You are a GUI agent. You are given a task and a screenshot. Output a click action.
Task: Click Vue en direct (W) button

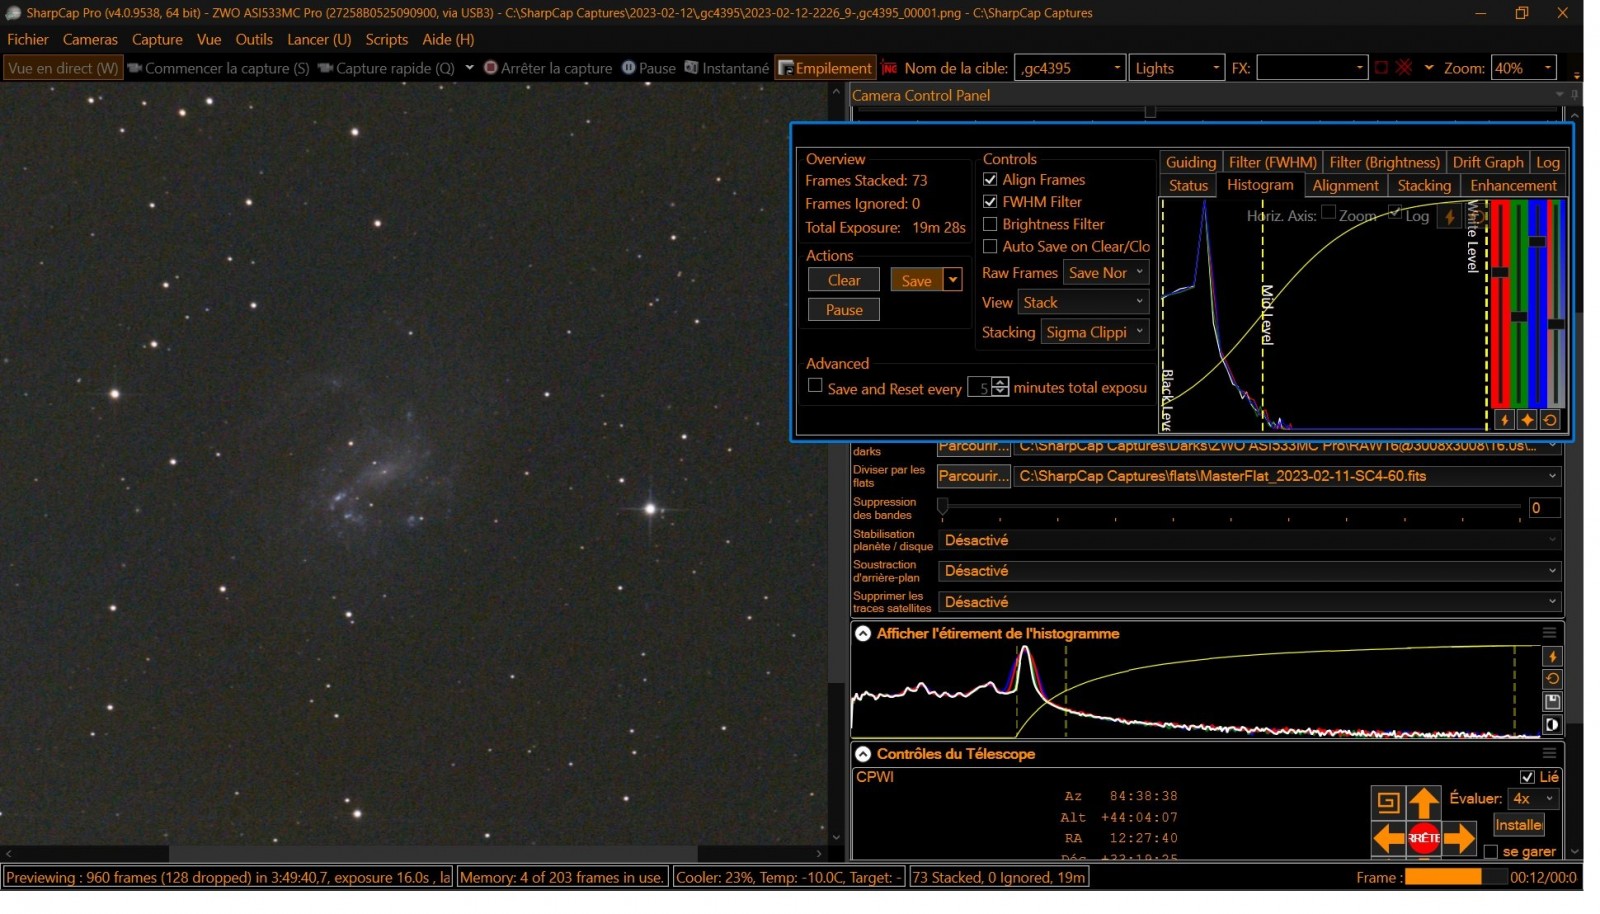[63, 68]
